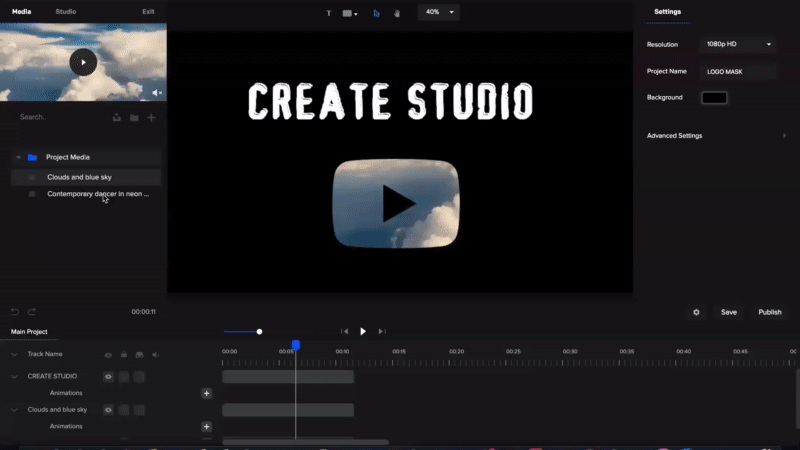Hide the CREATE STUDIO layer
800x450 pixels.
(x=108, y=377)
